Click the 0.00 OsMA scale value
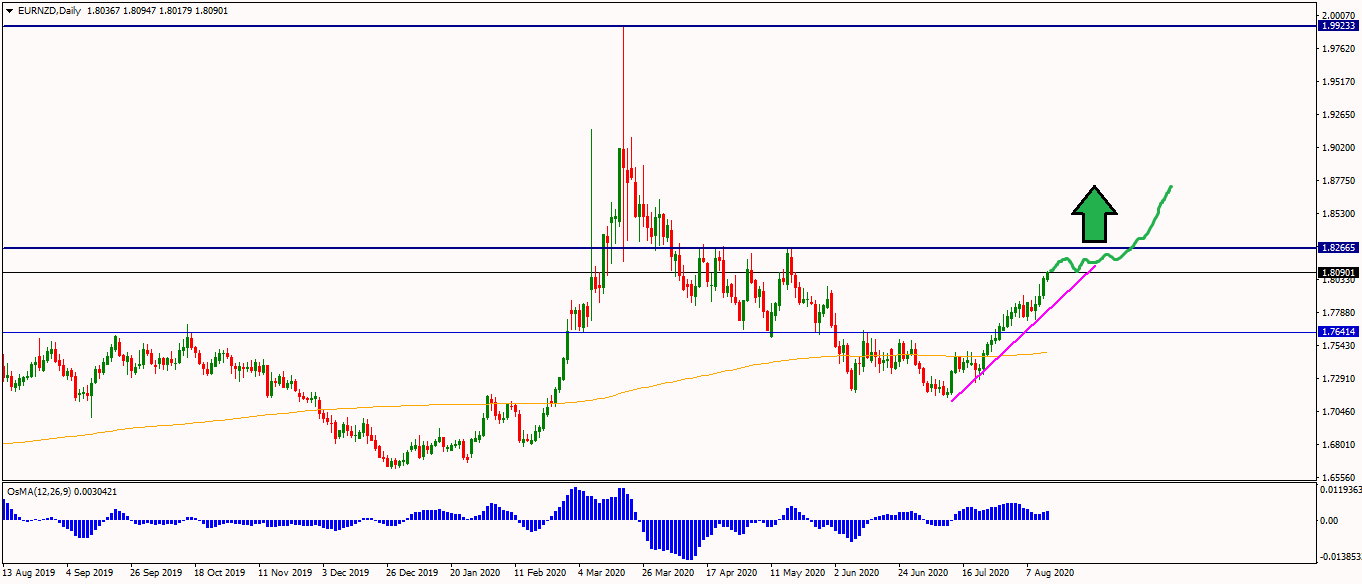Image resolution: width=1362 pixels, height=584 pixels. [1329, 521]
